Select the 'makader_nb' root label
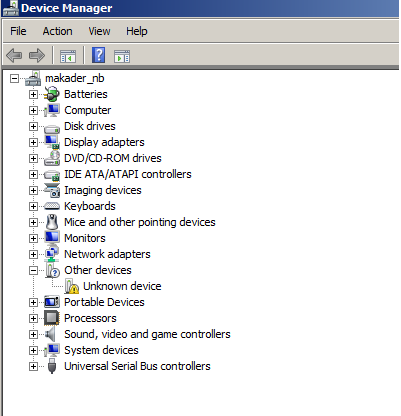The width and height of the screenshot is (401, 416). (75, 78)
